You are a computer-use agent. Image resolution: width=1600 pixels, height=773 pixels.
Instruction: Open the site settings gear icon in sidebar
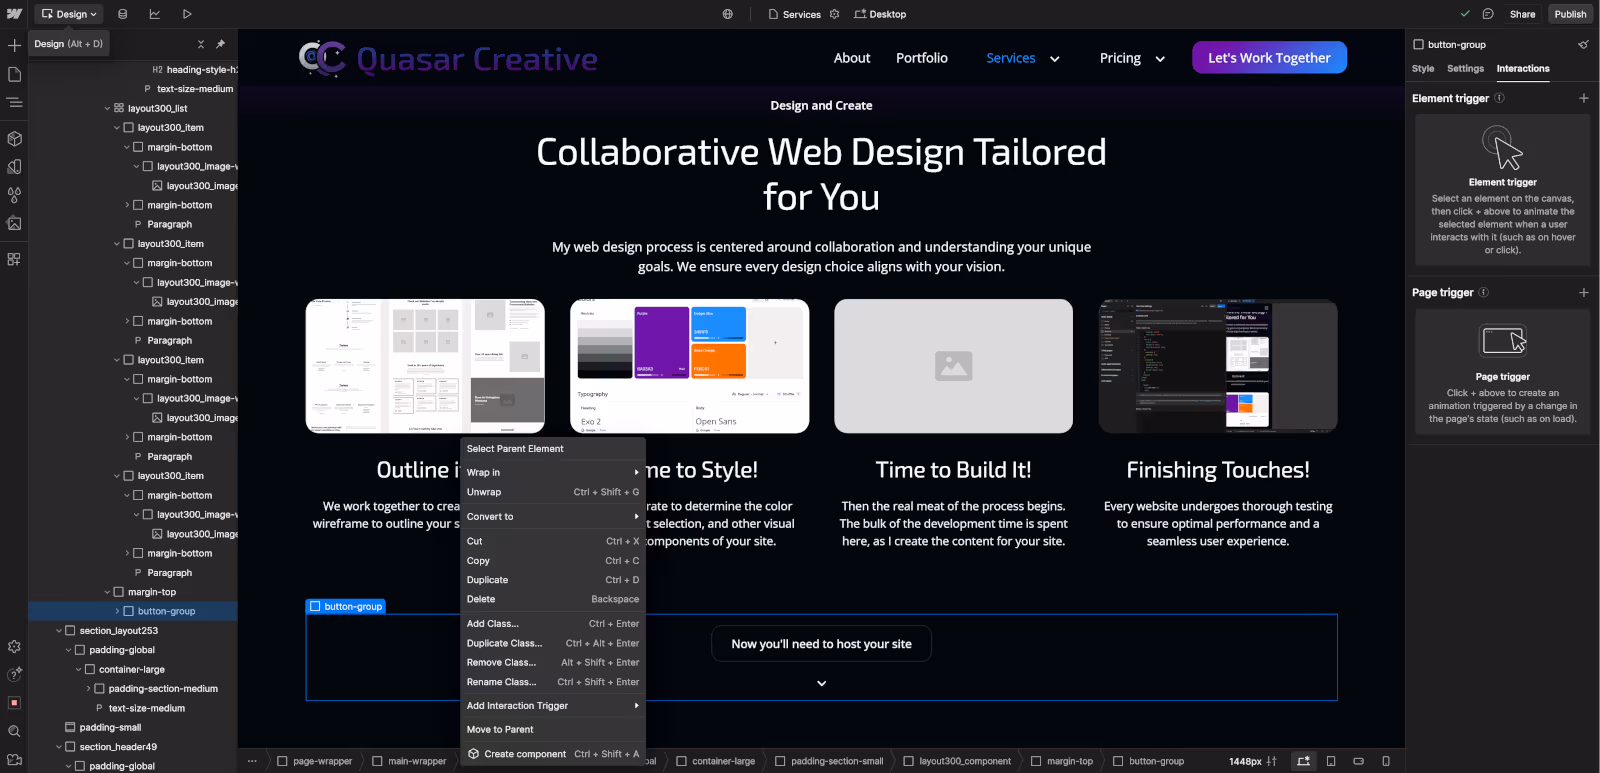coord(14,647)
